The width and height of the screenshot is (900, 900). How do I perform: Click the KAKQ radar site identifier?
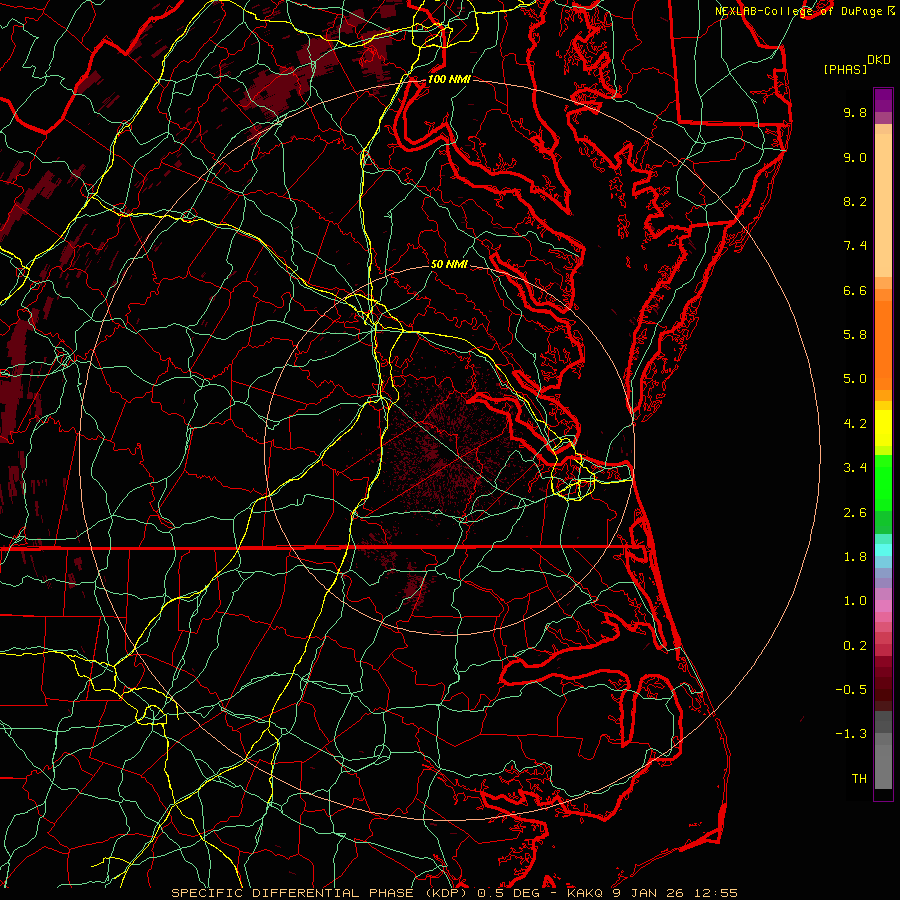[584, 893]
